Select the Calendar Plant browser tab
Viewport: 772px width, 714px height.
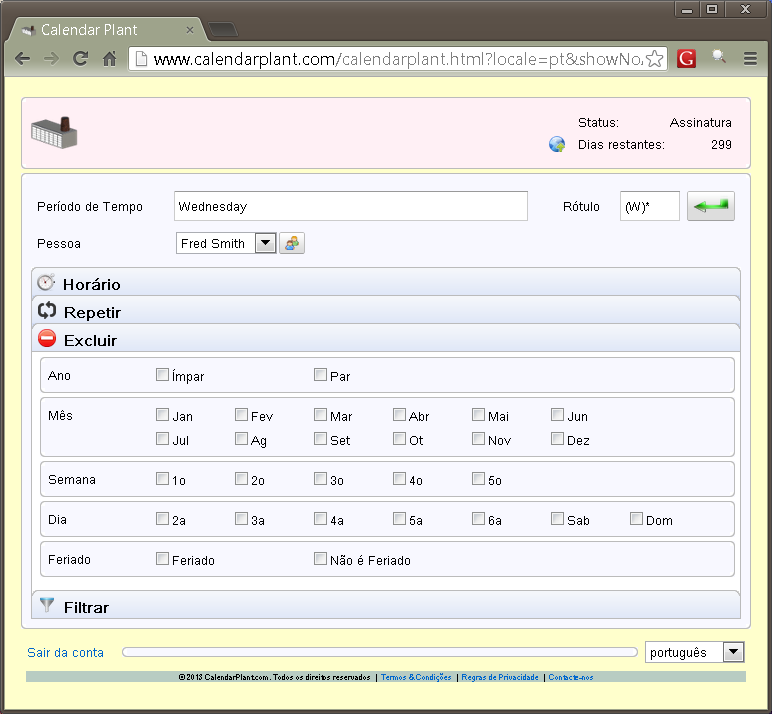100,30
